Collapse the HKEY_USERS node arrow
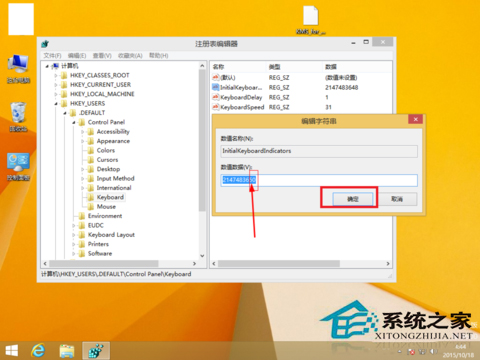 (x=56, y=104)
